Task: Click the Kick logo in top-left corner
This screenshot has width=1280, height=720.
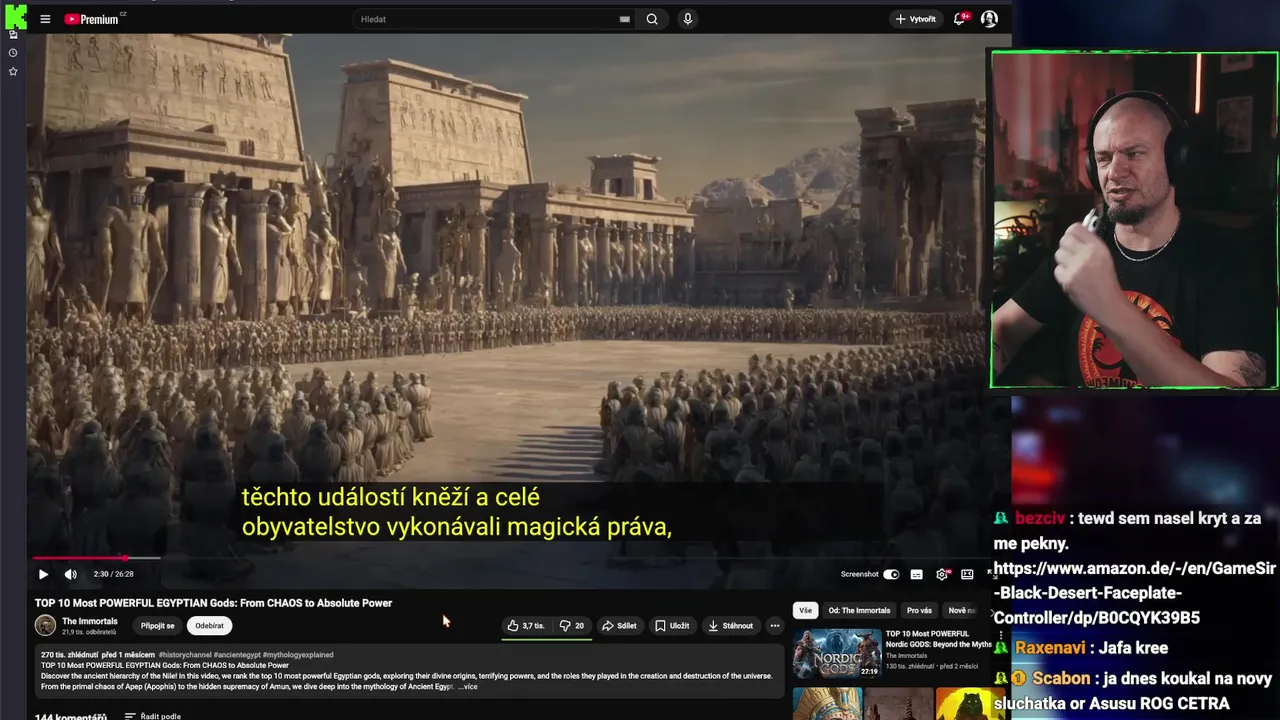Action: coord(14,15)
